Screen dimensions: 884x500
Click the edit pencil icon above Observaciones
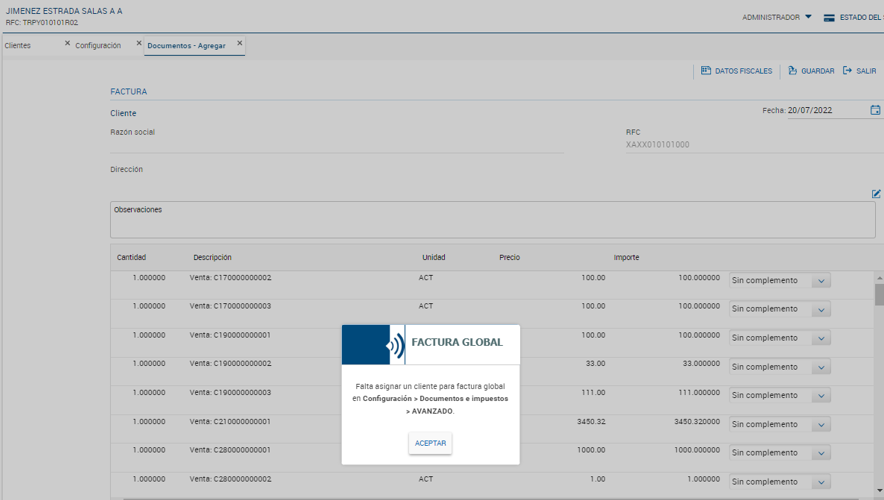[876, 194]
